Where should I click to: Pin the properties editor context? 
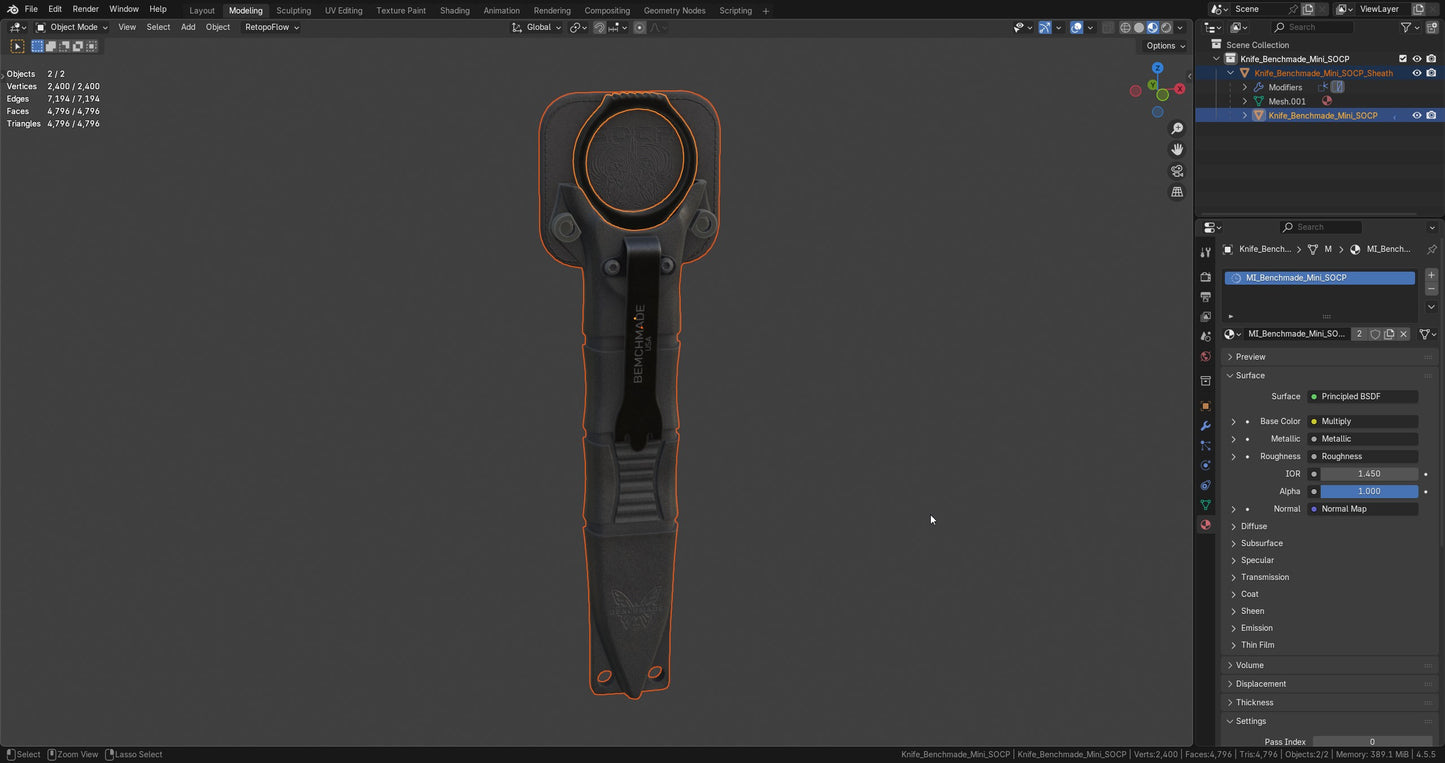pyautogui.click(x=1431, y=249)
